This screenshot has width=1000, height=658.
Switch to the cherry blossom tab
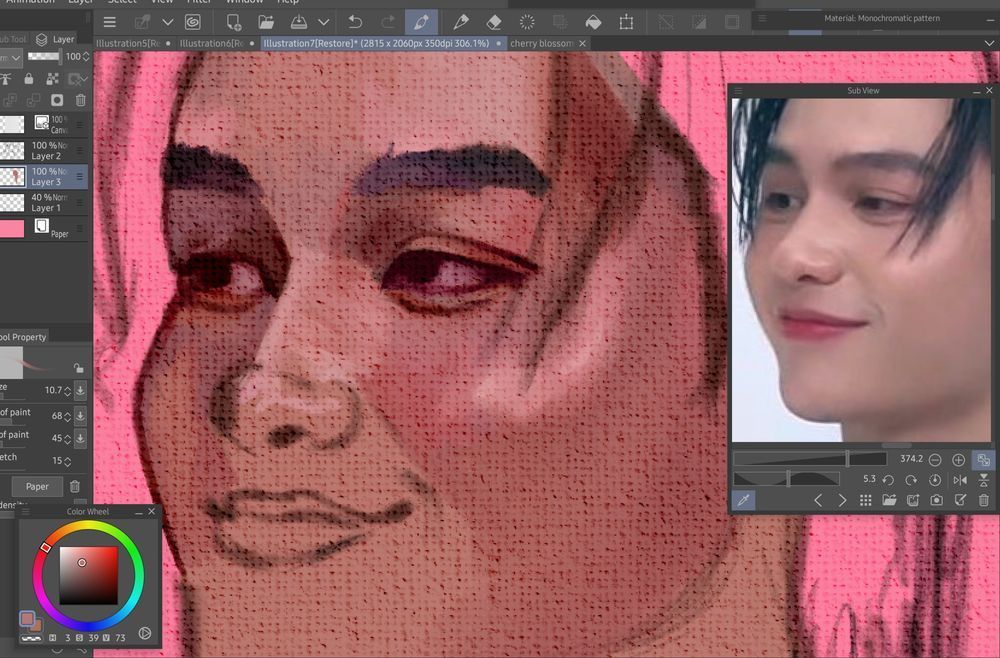[540, 44]
